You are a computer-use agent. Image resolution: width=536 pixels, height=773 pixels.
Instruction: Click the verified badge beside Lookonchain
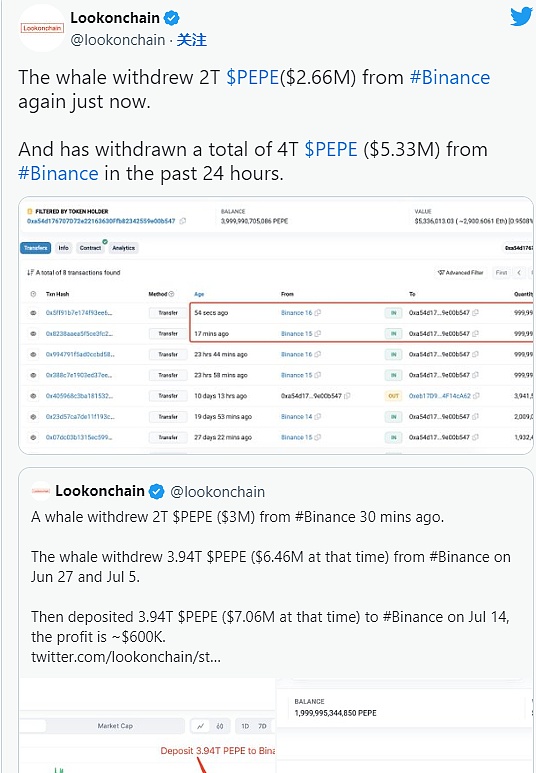pyautogui.click(x=171, y=18)
